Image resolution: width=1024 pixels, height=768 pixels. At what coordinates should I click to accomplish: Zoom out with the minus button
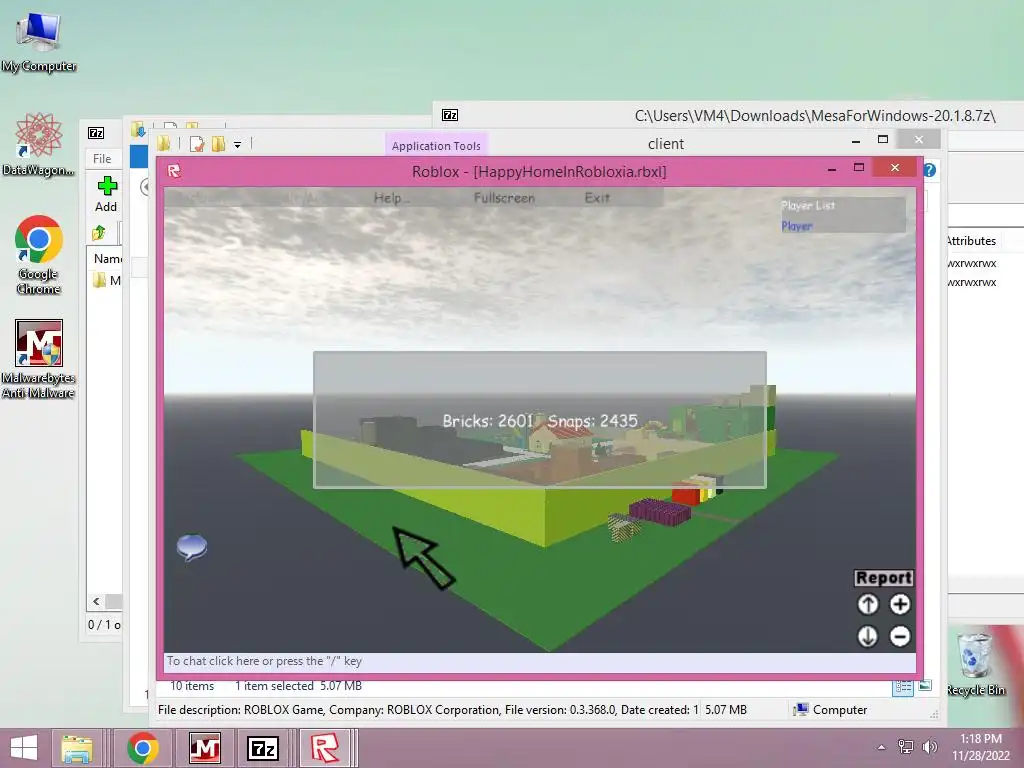(x=900, y=636)
